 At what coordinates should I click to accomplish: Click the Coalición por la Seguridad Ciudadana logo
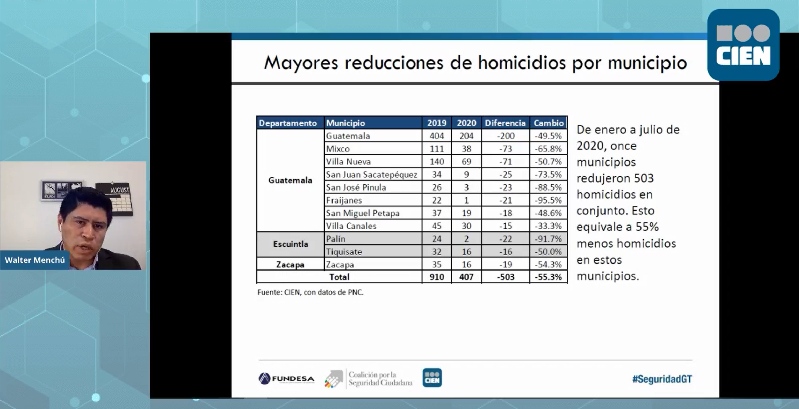(x=368, y=378)
